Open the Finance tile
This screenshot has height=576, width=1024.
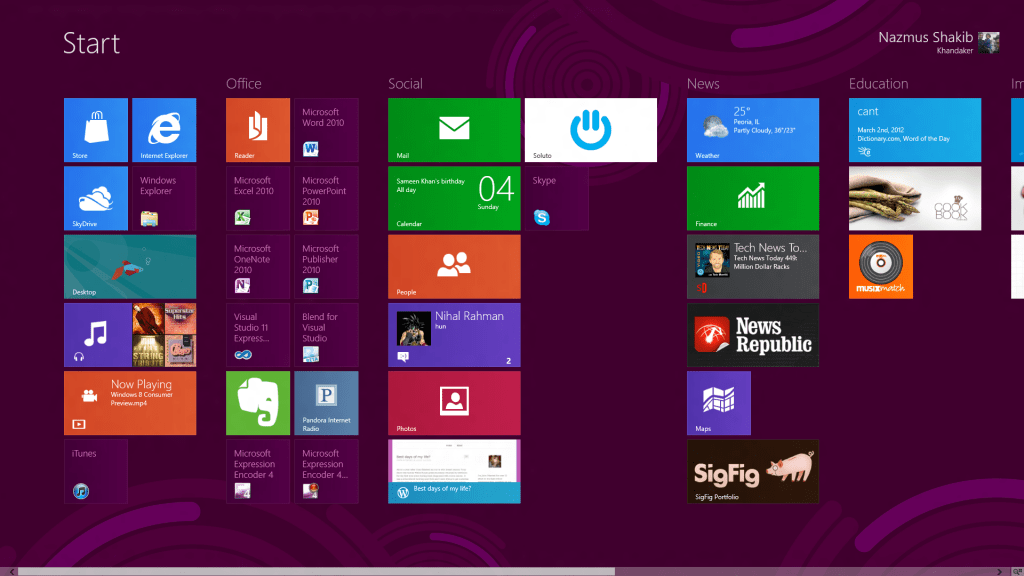[x=752, y=198]
